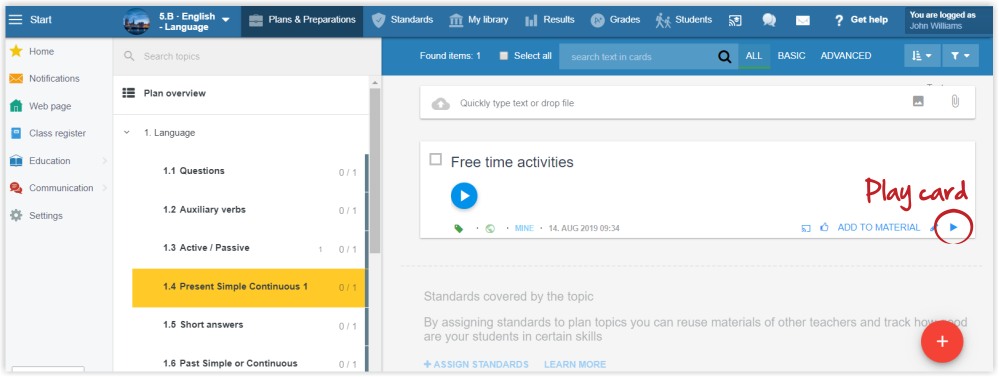The height and width of the screenshot is (377, 999).
Task: Go to My library
Action: click(x=478, y=20)
